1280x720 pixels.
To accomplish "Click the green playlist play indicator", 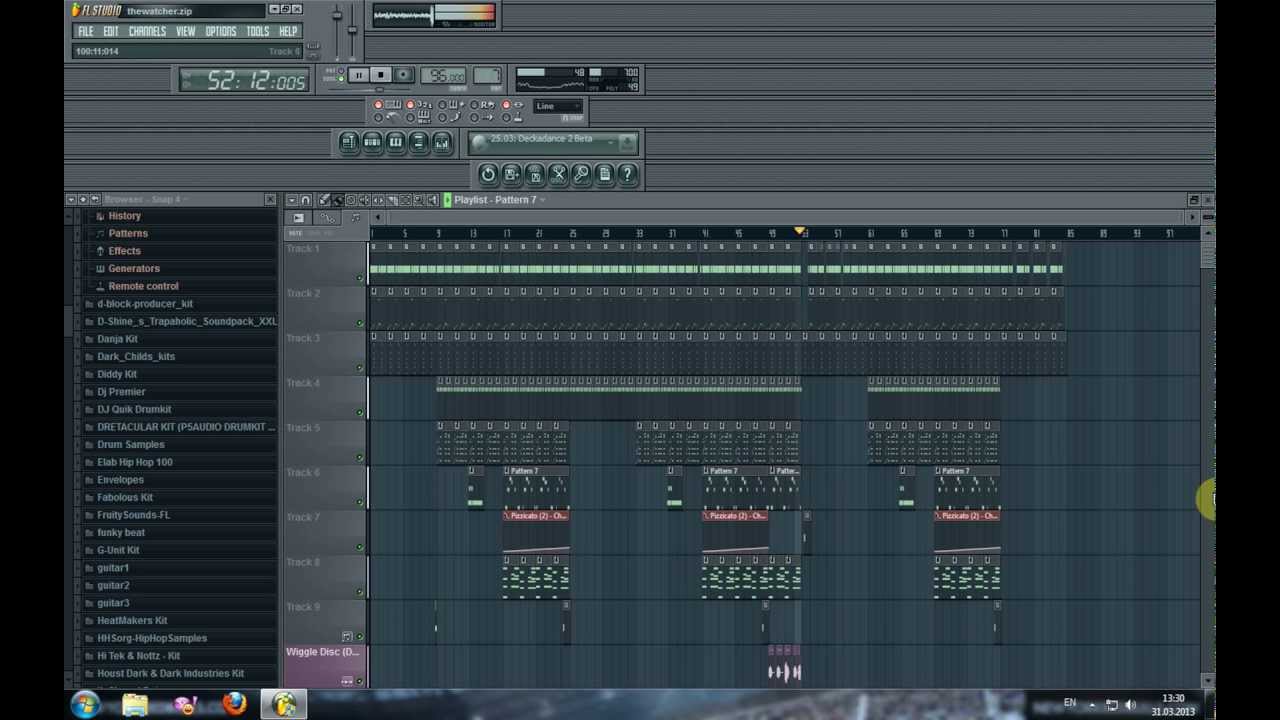I will tap(448, 200).
